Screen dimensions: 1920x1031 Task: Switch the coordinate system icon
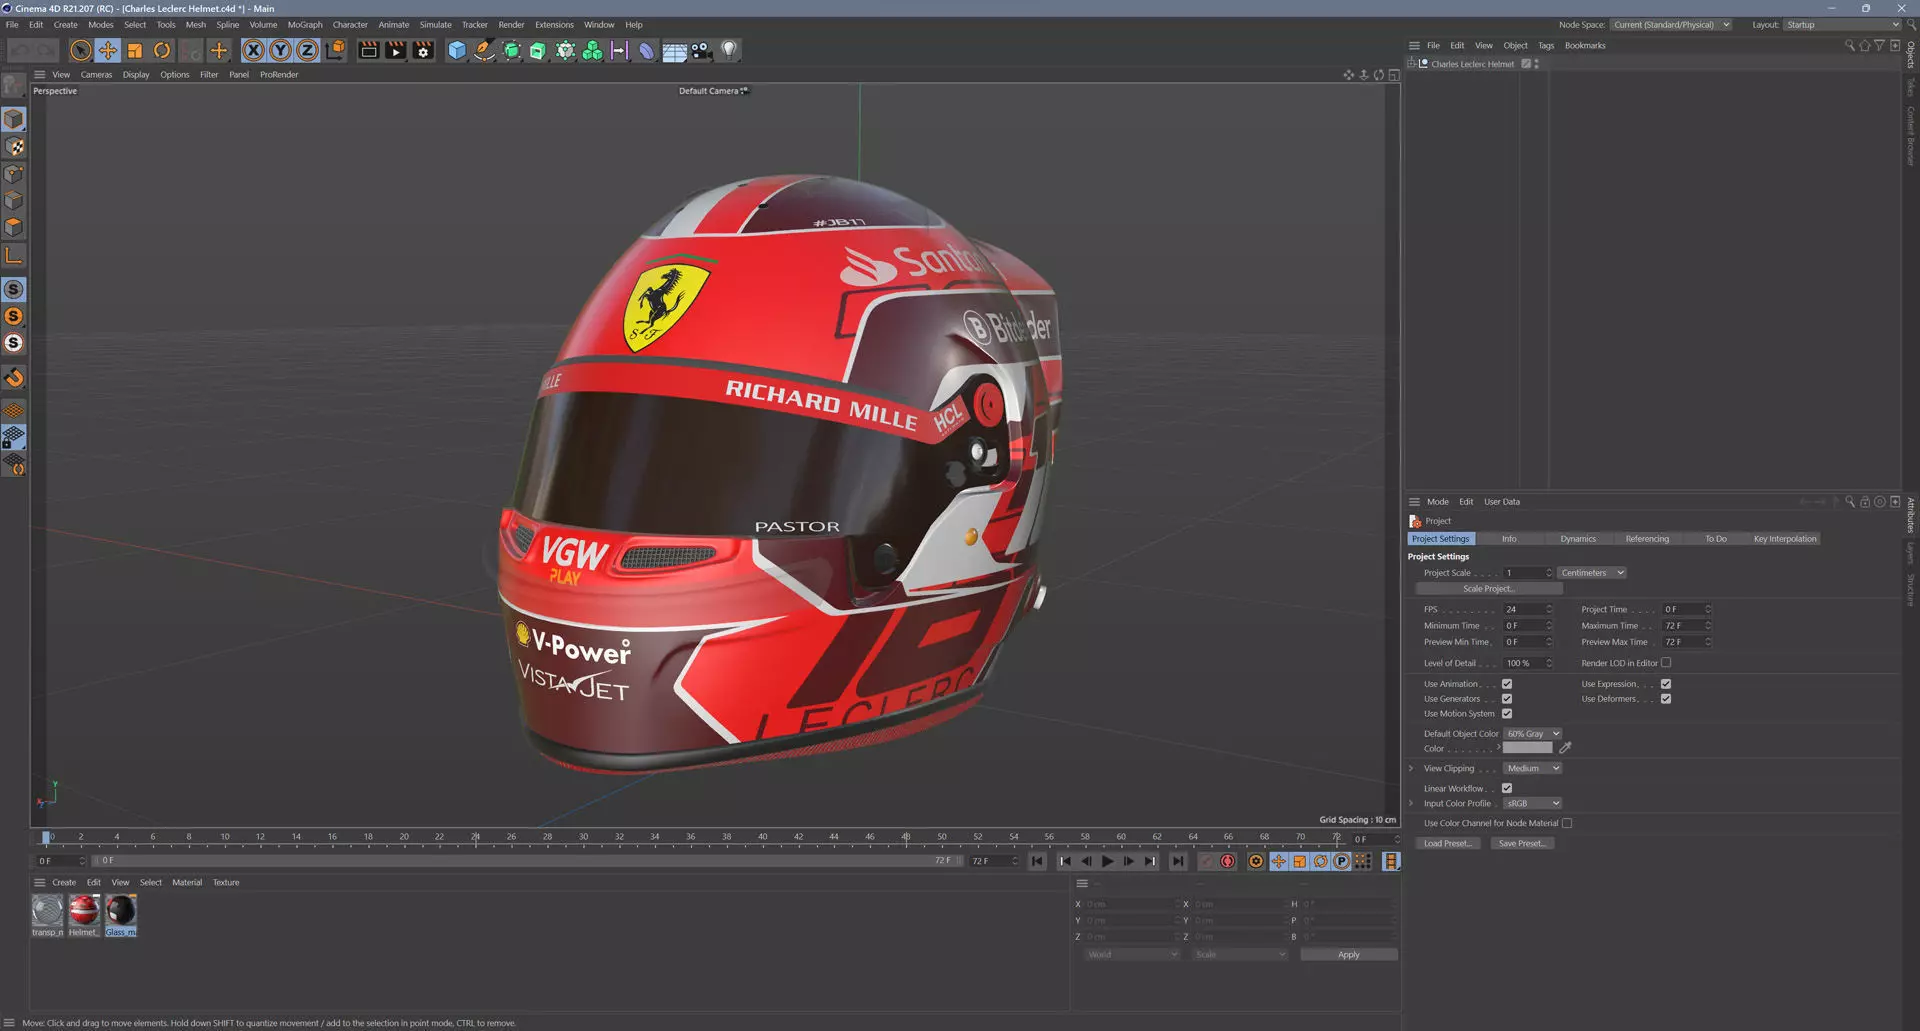tap(335, 50)
